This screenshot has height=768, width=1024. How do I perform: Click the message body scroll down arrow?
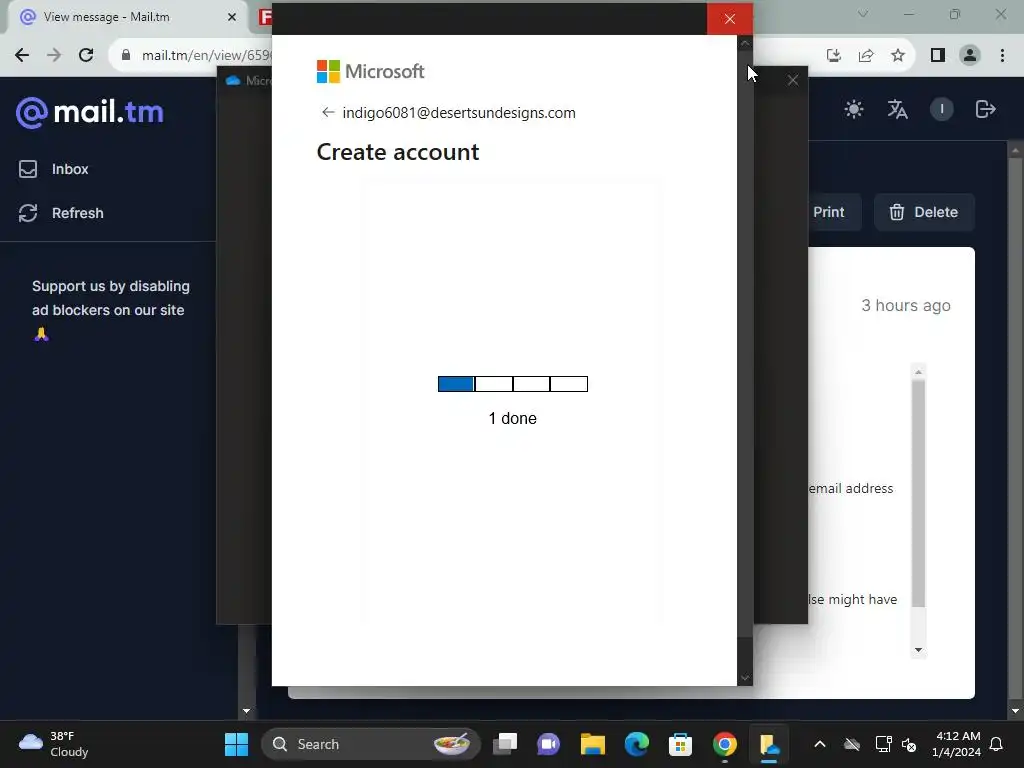pyautogui.click(x=918, y=650)
